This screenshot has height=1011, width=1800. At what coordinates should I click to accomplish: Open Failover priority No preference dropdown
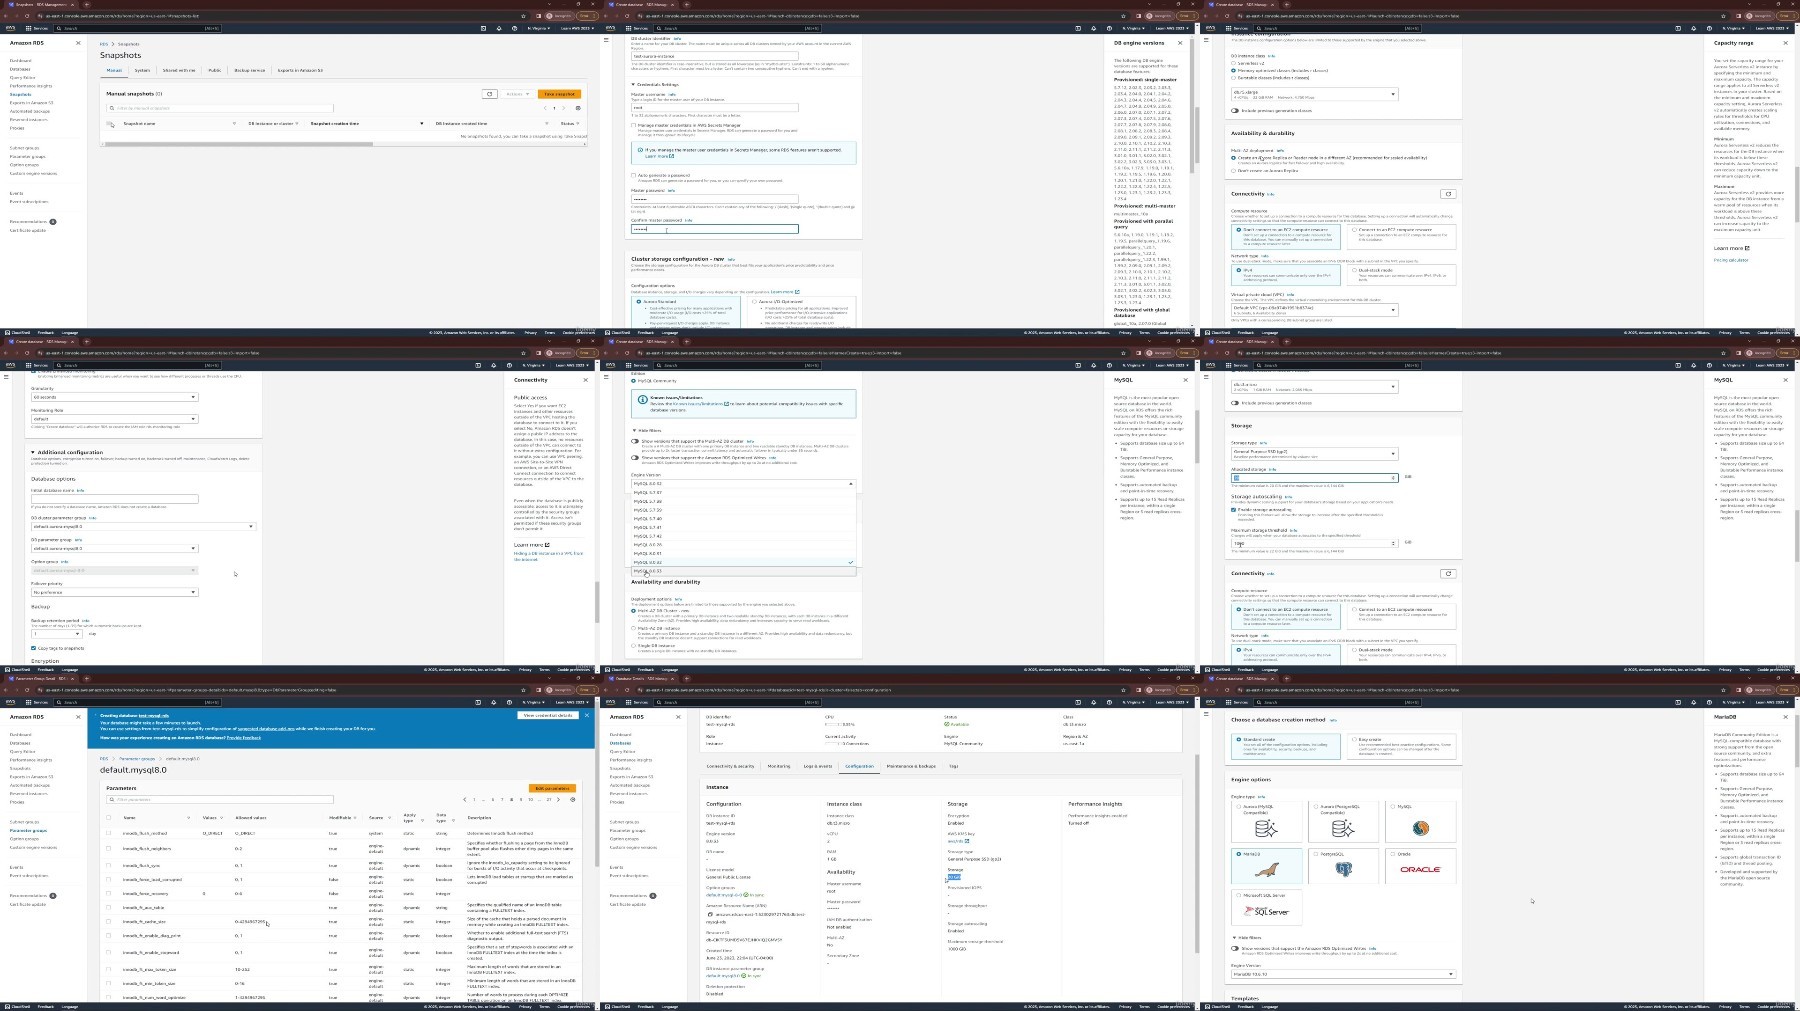click(115, 592)
